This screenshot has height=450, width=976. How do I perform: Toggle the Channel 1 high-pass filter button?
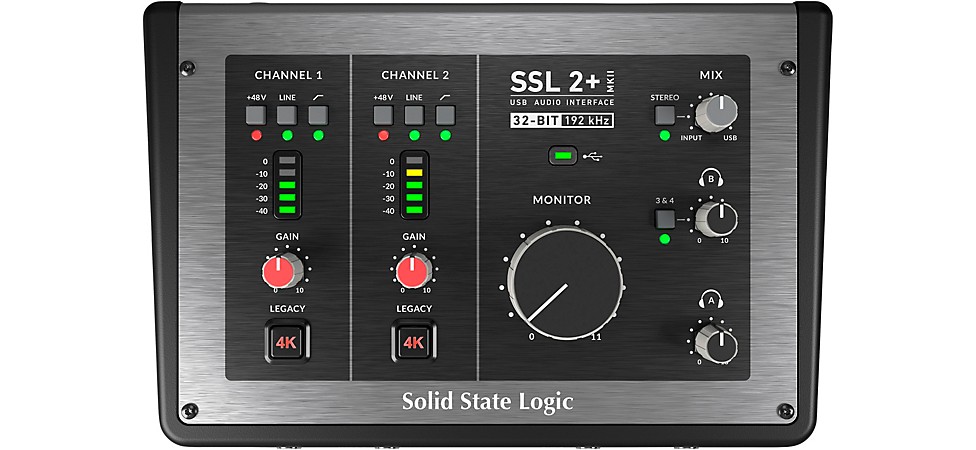318,115
